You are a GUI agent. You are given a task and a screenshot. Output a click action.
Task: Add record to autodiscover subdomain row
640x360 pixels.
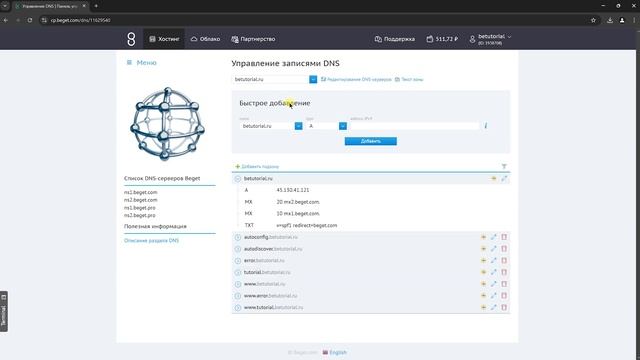483,249
